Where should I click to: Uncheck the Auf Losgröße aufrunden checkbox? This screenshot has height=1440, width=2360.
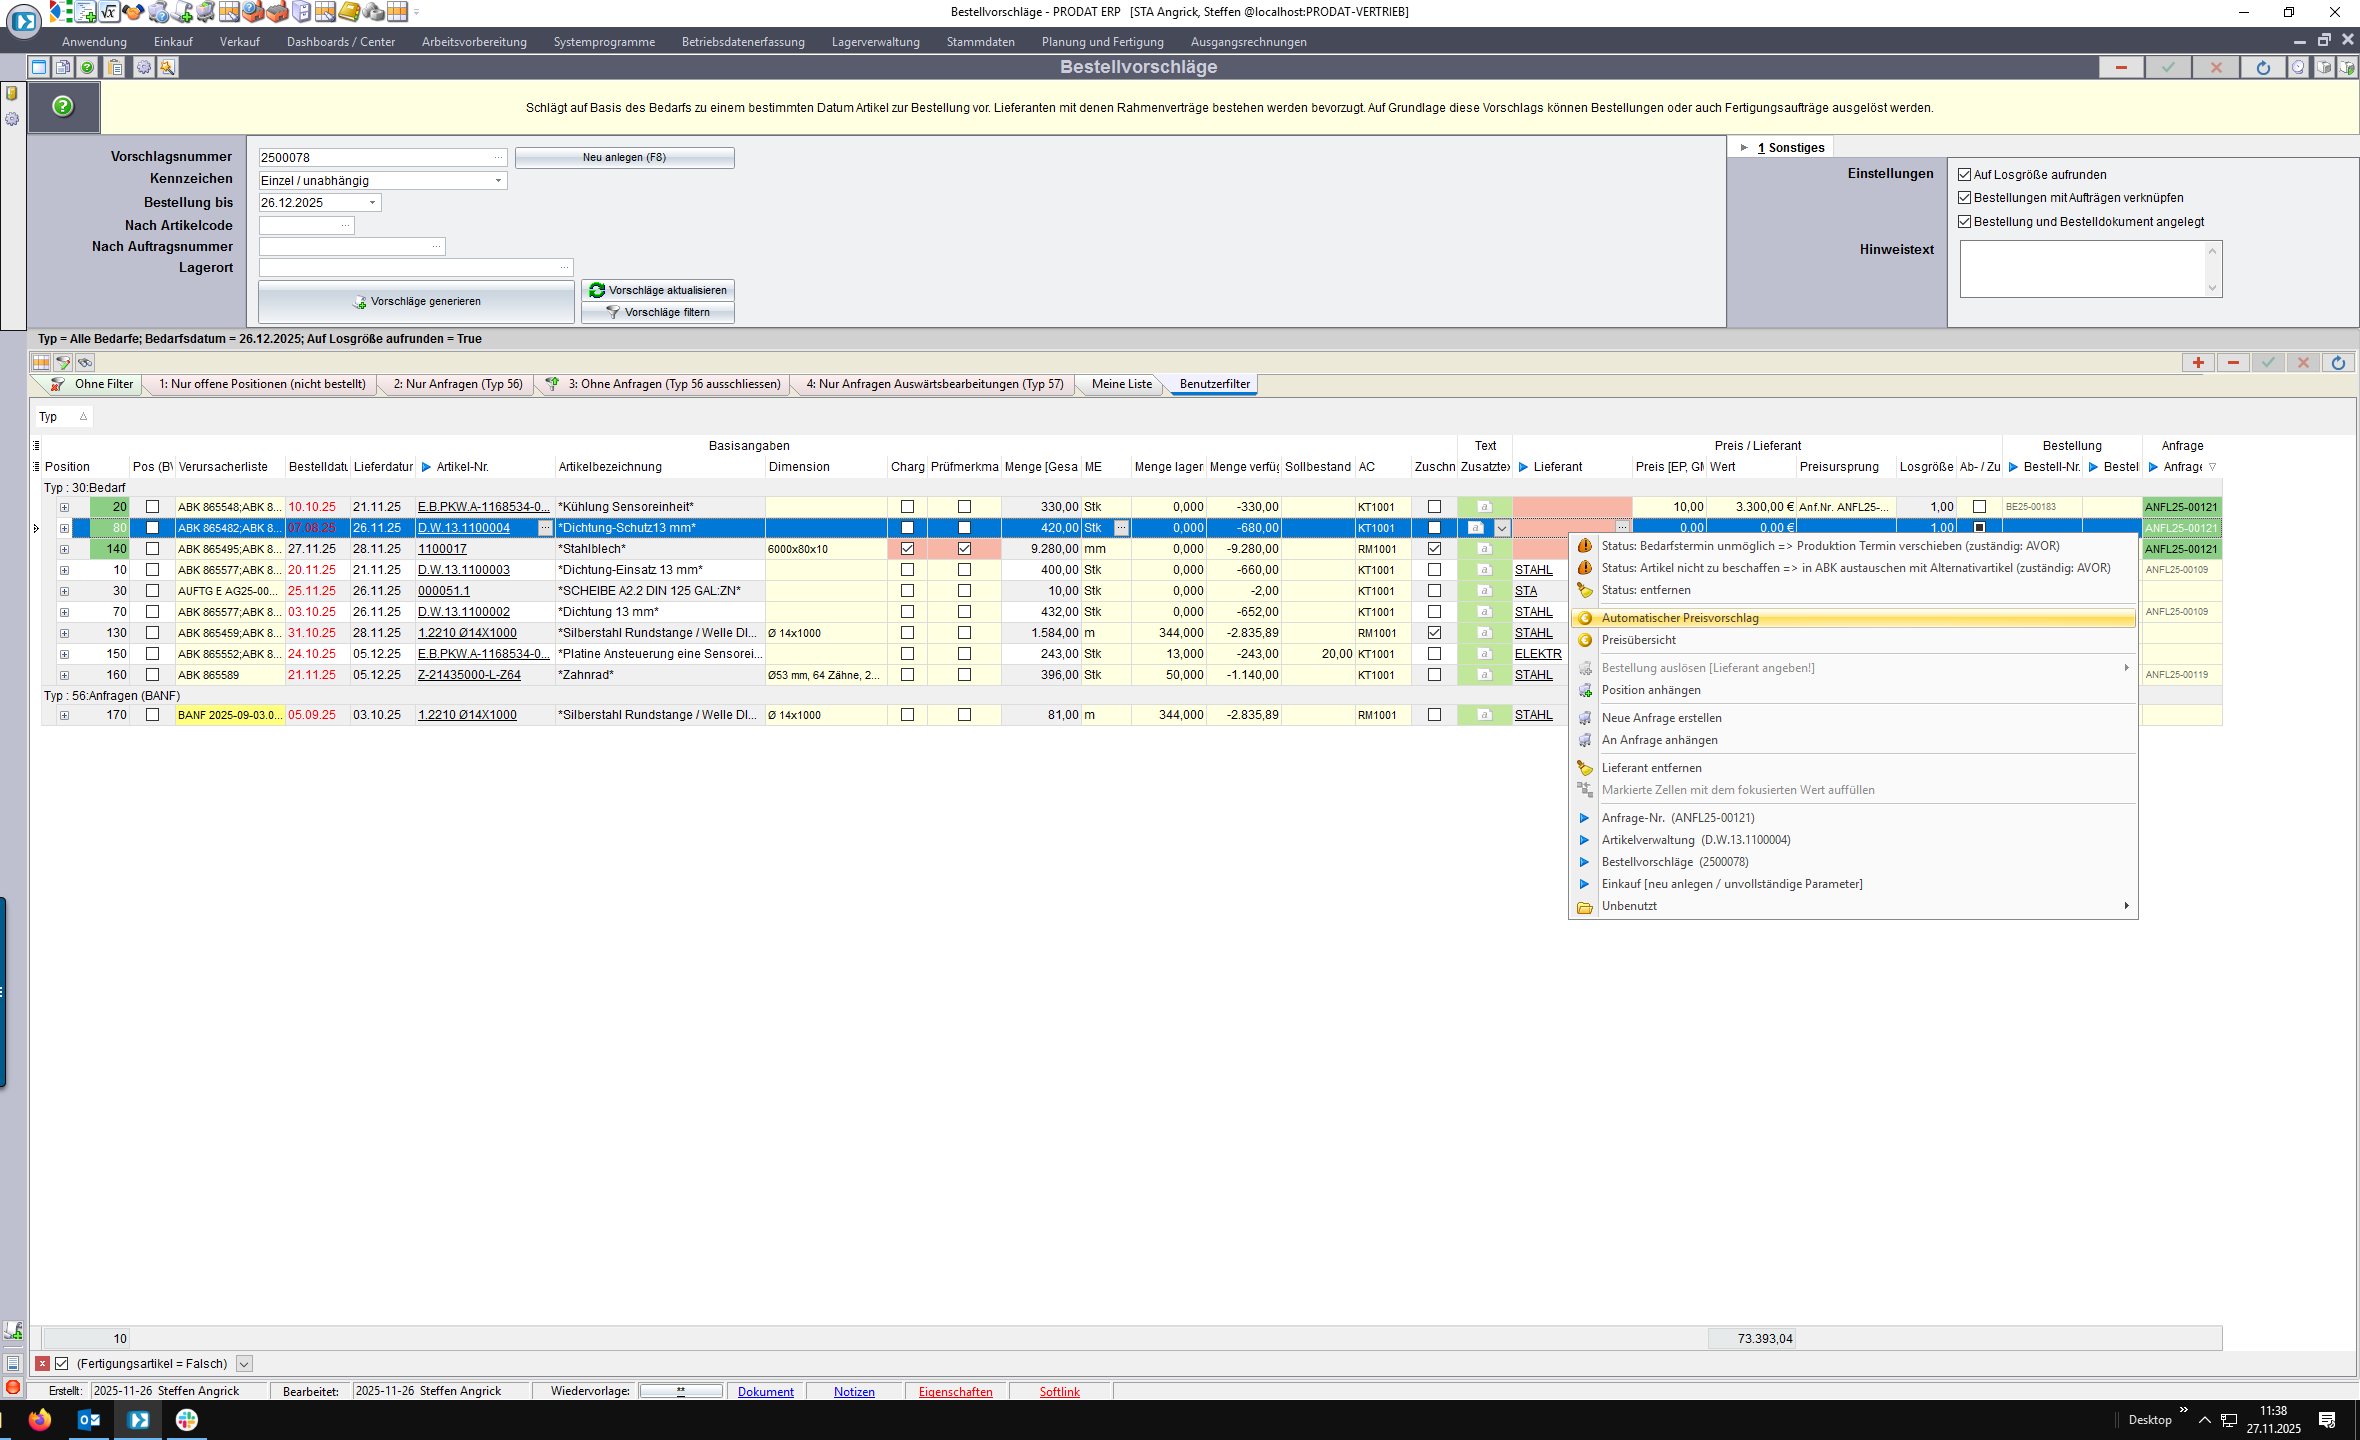[1964, 175]
